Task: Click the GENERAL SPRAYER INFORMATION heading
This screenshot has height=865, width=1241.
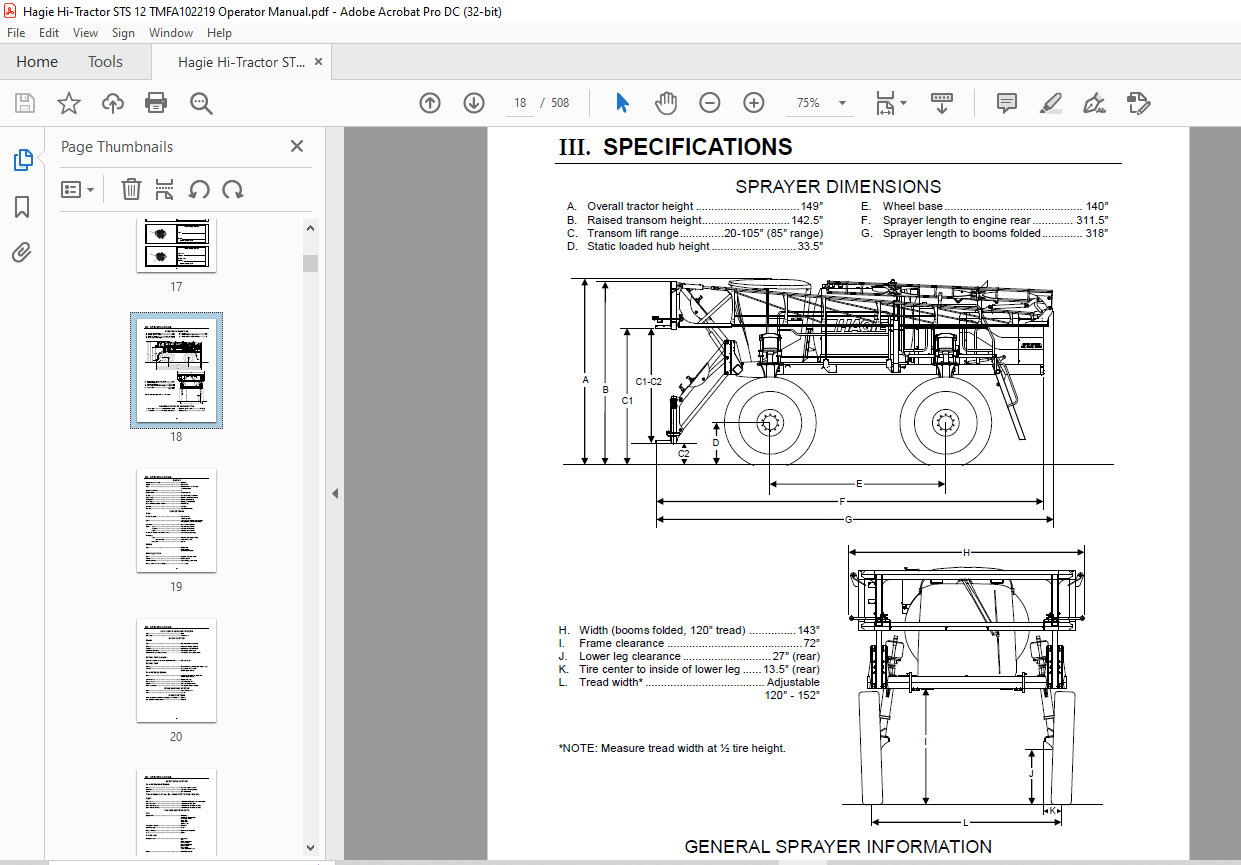Action: click(838, 847)
